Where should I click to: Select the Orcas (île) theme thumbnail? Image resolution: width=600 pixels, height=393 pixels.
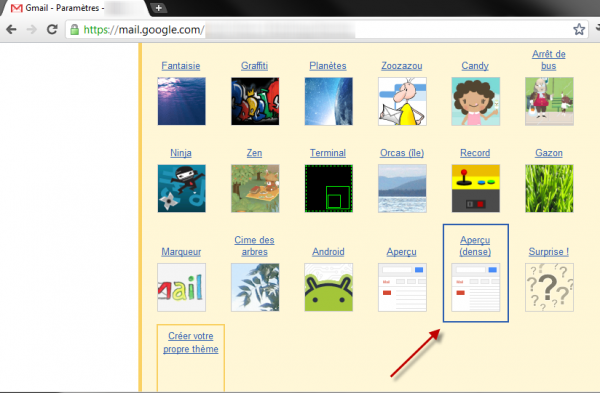402,188
